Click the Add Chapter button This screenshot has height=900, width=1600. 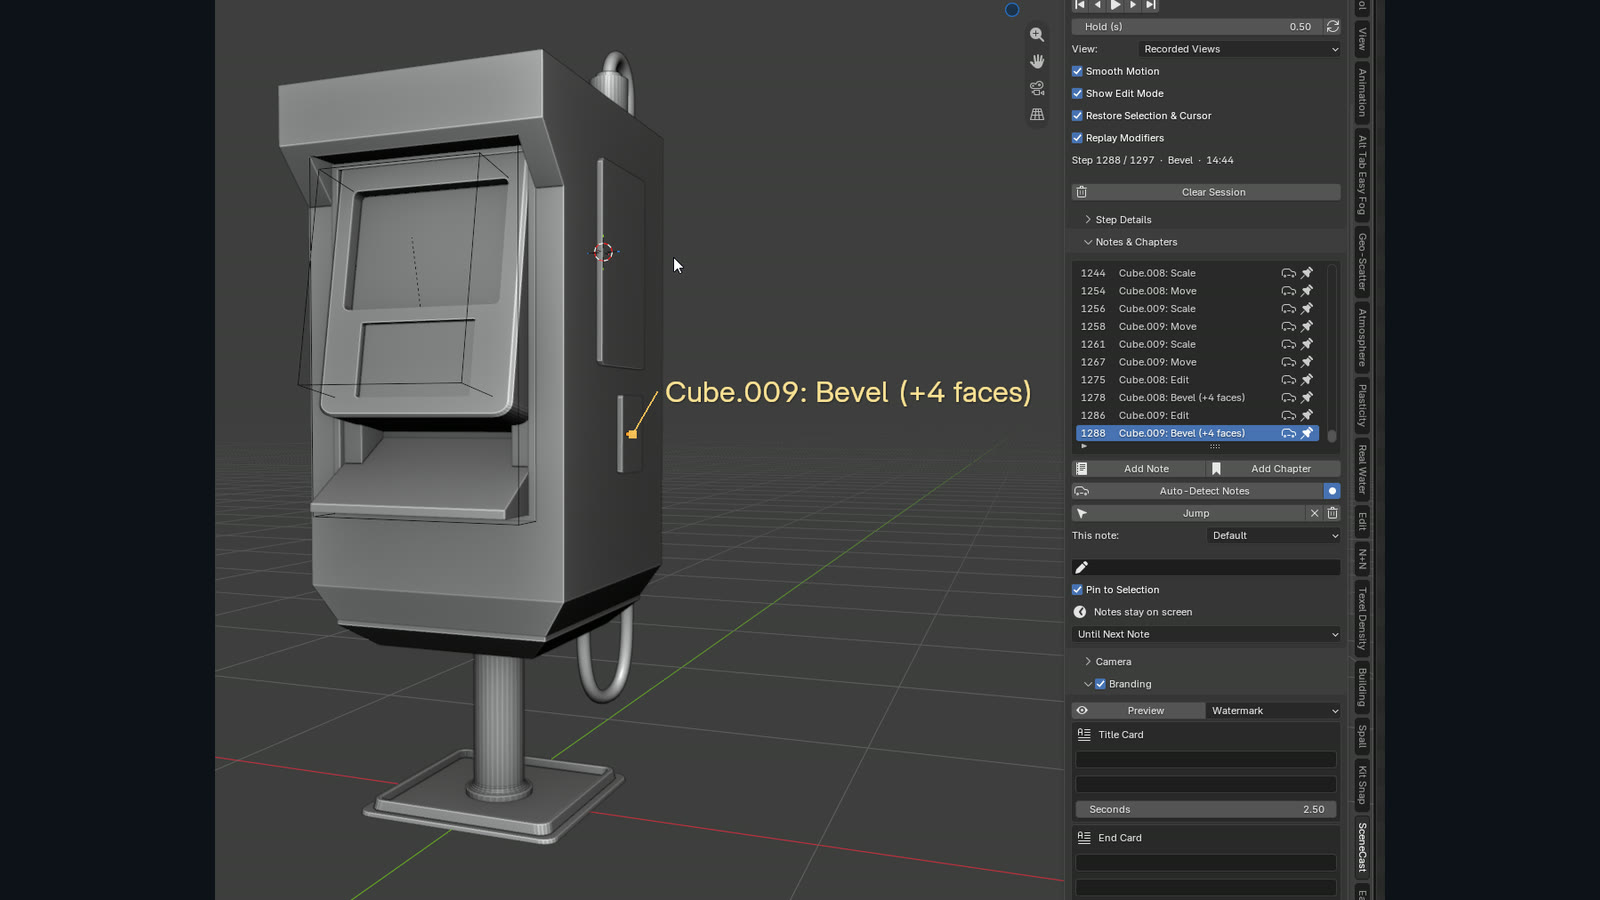coord(1274,469)
